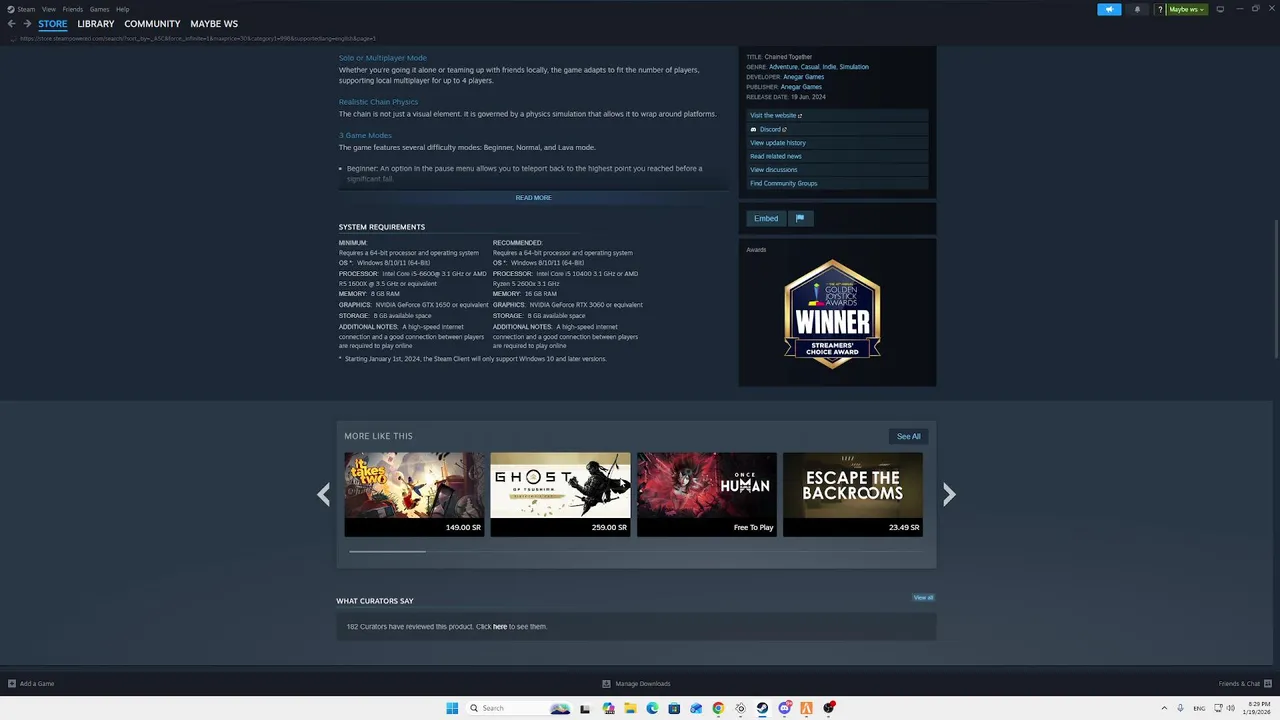
Task: Open the Games menu
Action: coord(99,9)
